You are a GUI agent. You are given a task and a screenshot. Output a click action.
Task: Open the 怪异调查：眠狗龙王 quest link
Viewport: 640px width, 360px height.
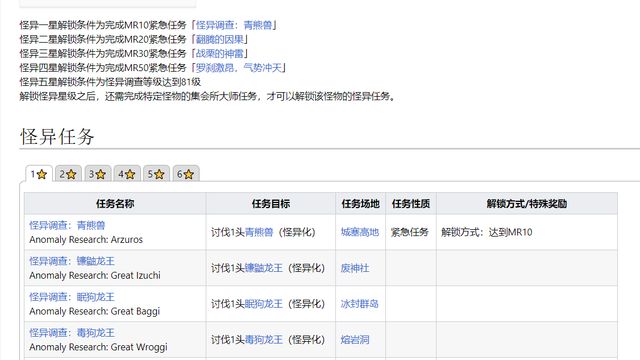coord(72,297)
